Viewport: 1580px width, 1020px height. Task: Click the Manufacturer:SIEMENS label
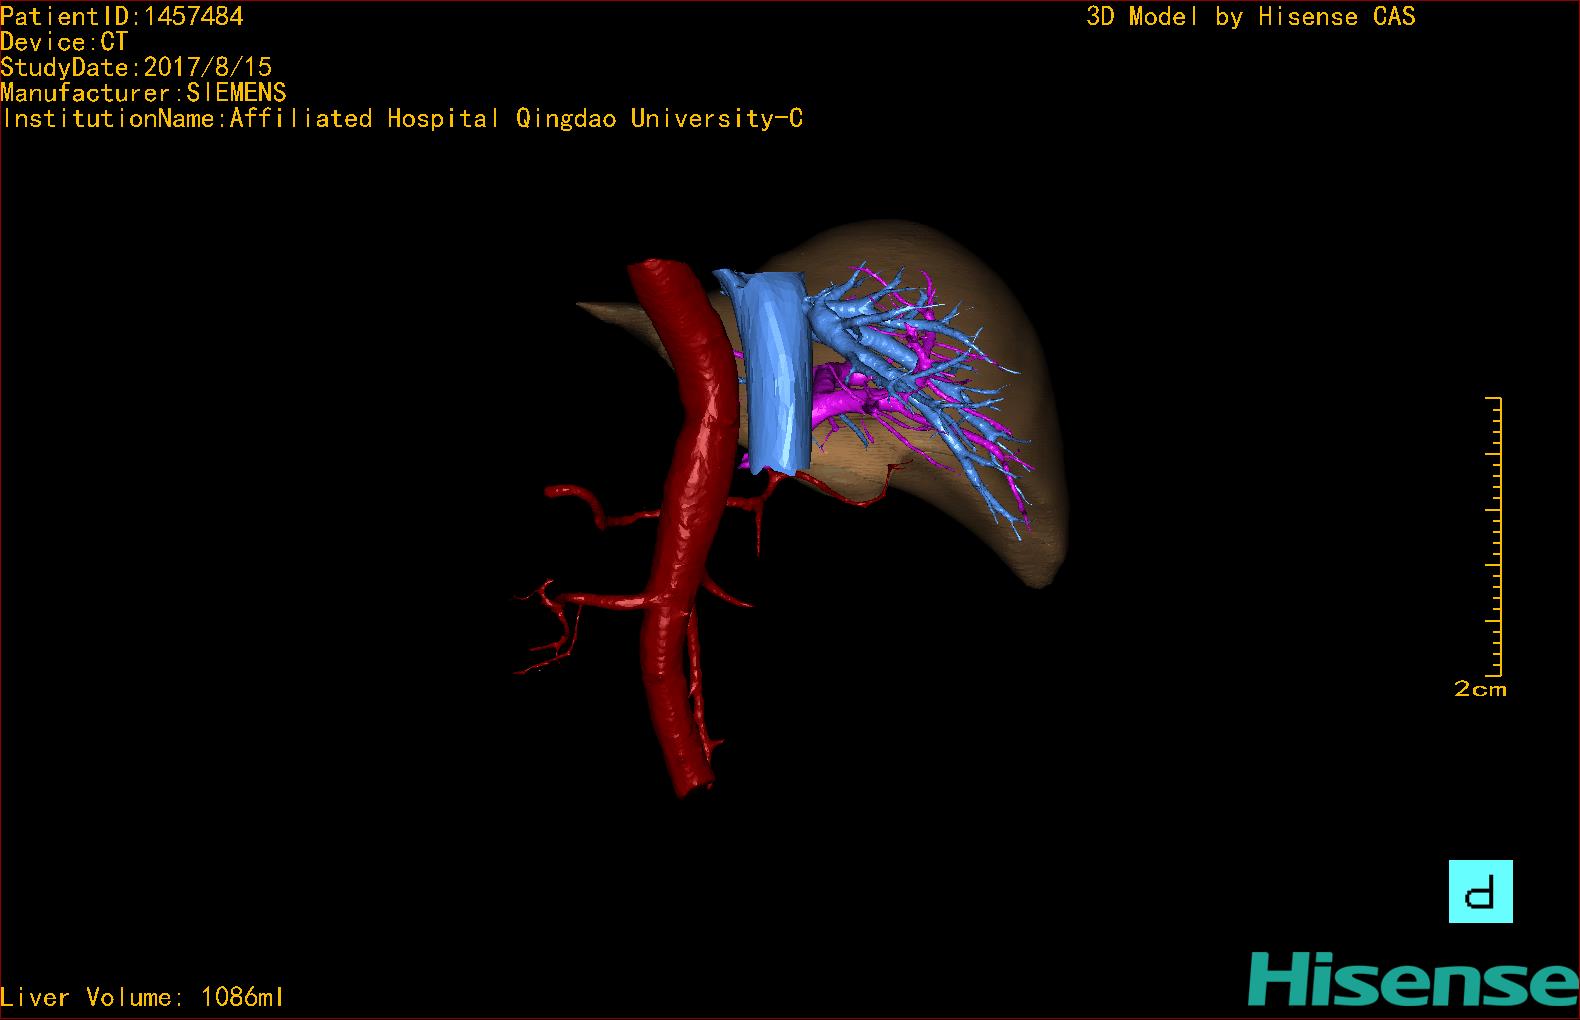click(144, 93)
